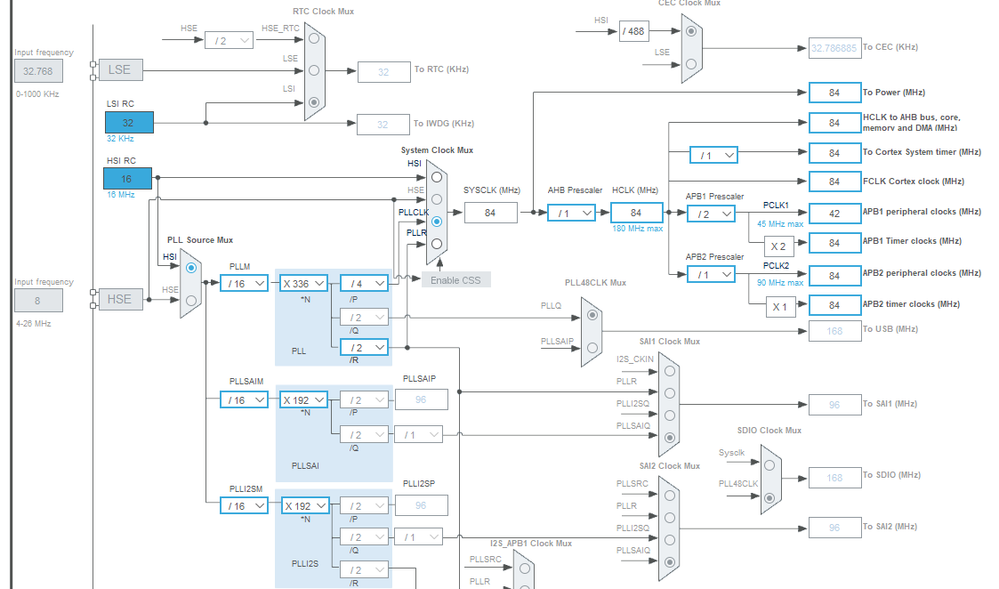Select HSE radio in PLL Source Mux
This screenshot has height=589, width=999.
(x=191, y=300)
